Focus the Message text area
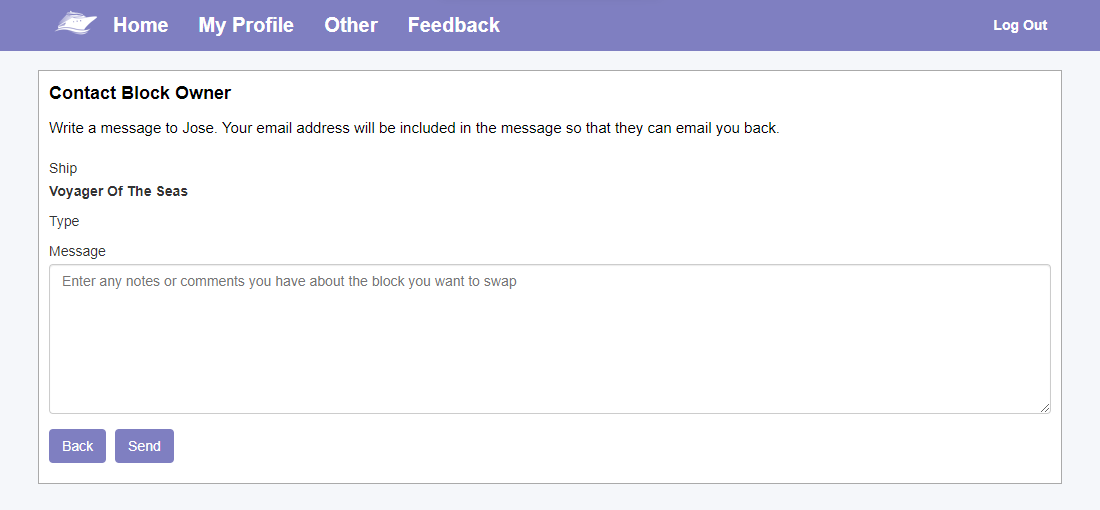This screenshot has height=510, width=1100. click(x=550, y=339)
